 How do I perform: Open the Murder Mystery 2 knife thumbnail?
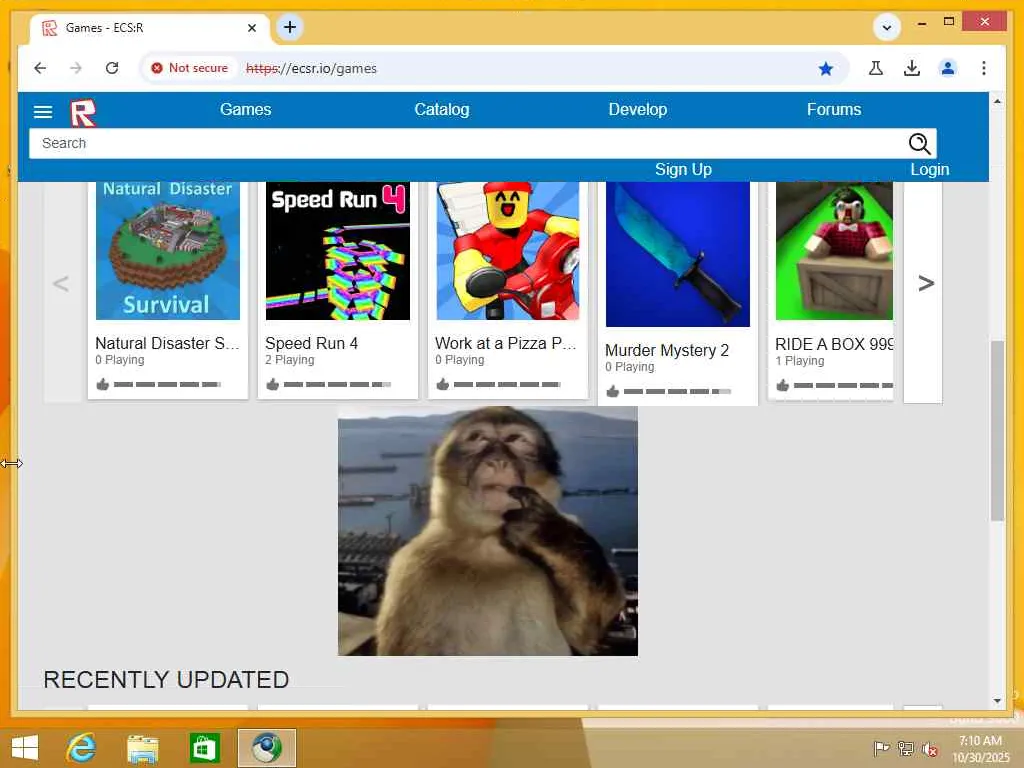pos(678,254)
